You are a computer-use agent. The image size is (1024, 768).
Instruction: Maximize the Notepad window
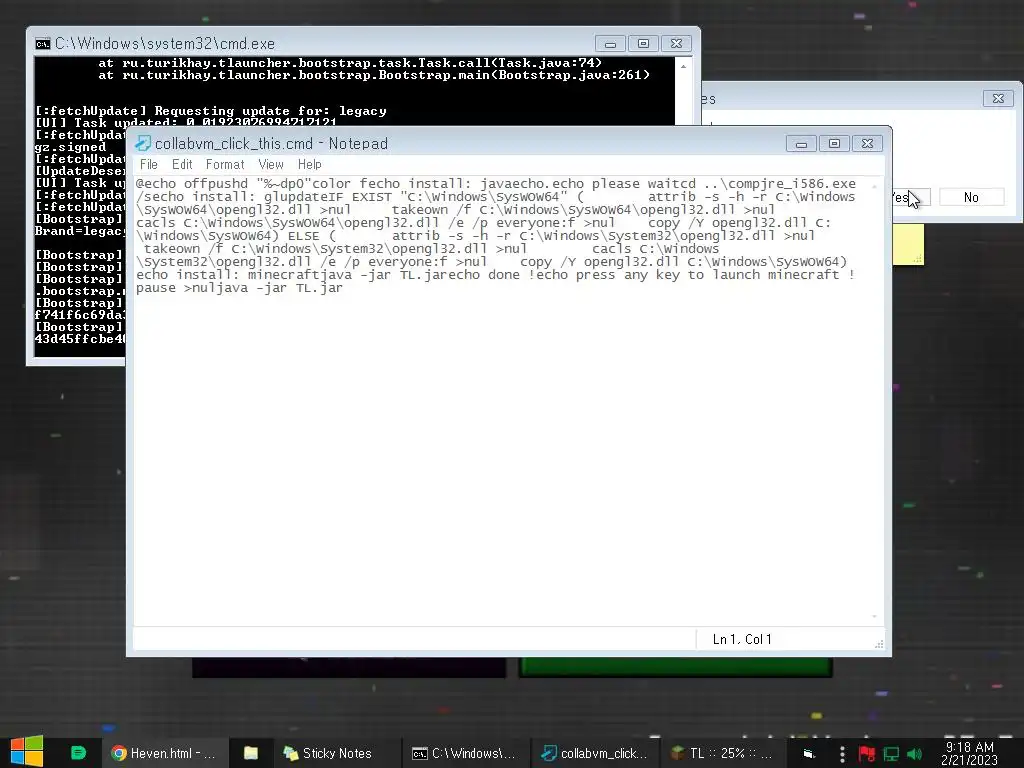tap(834, 144)
